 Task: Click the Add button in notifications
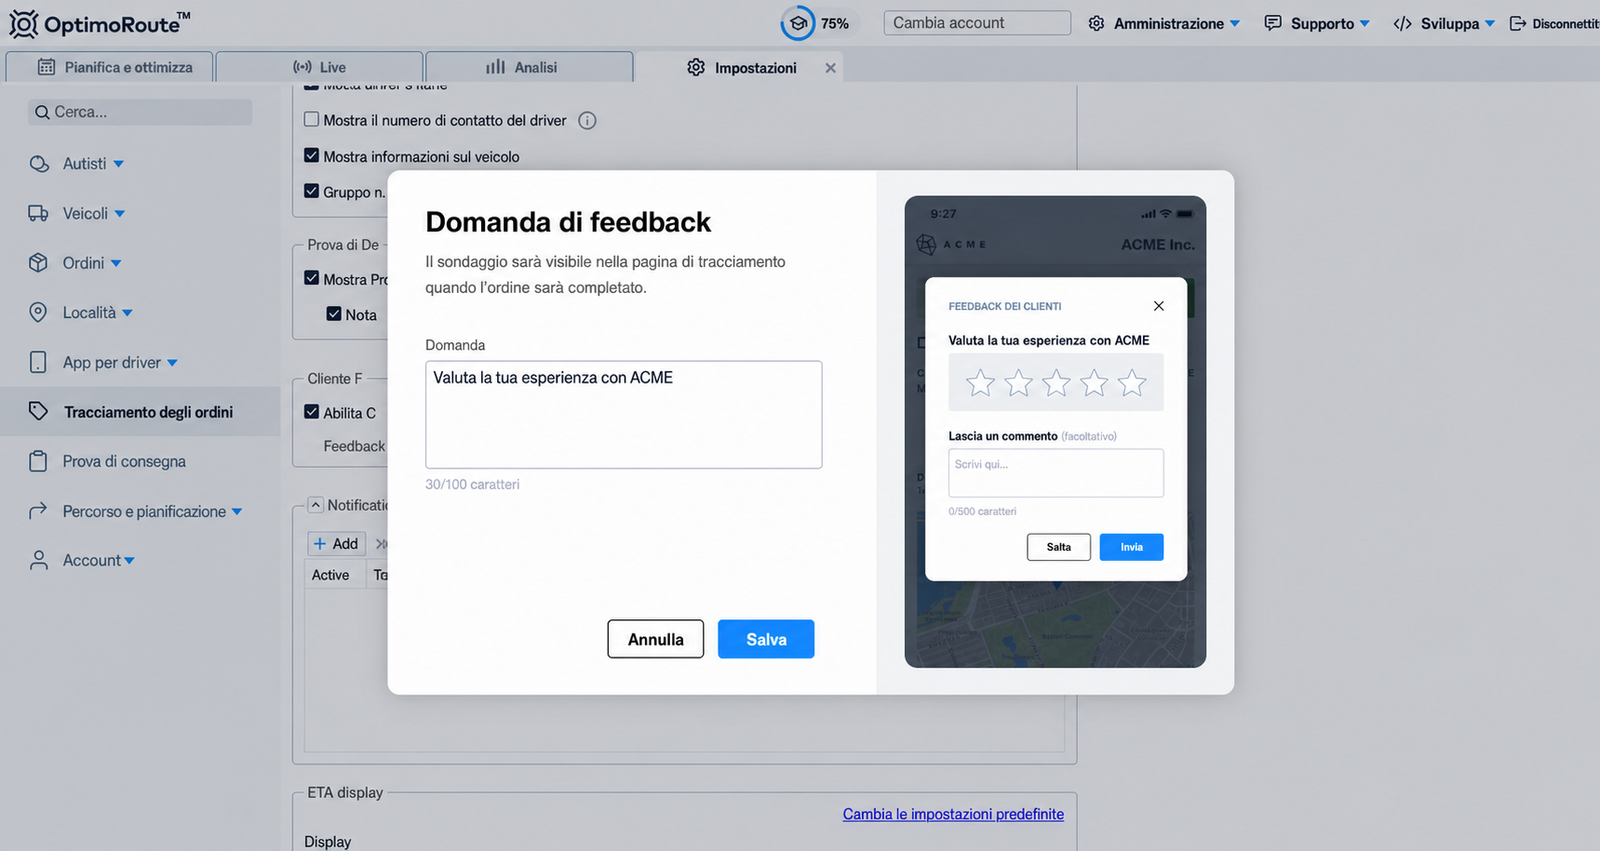pos(336,543)
